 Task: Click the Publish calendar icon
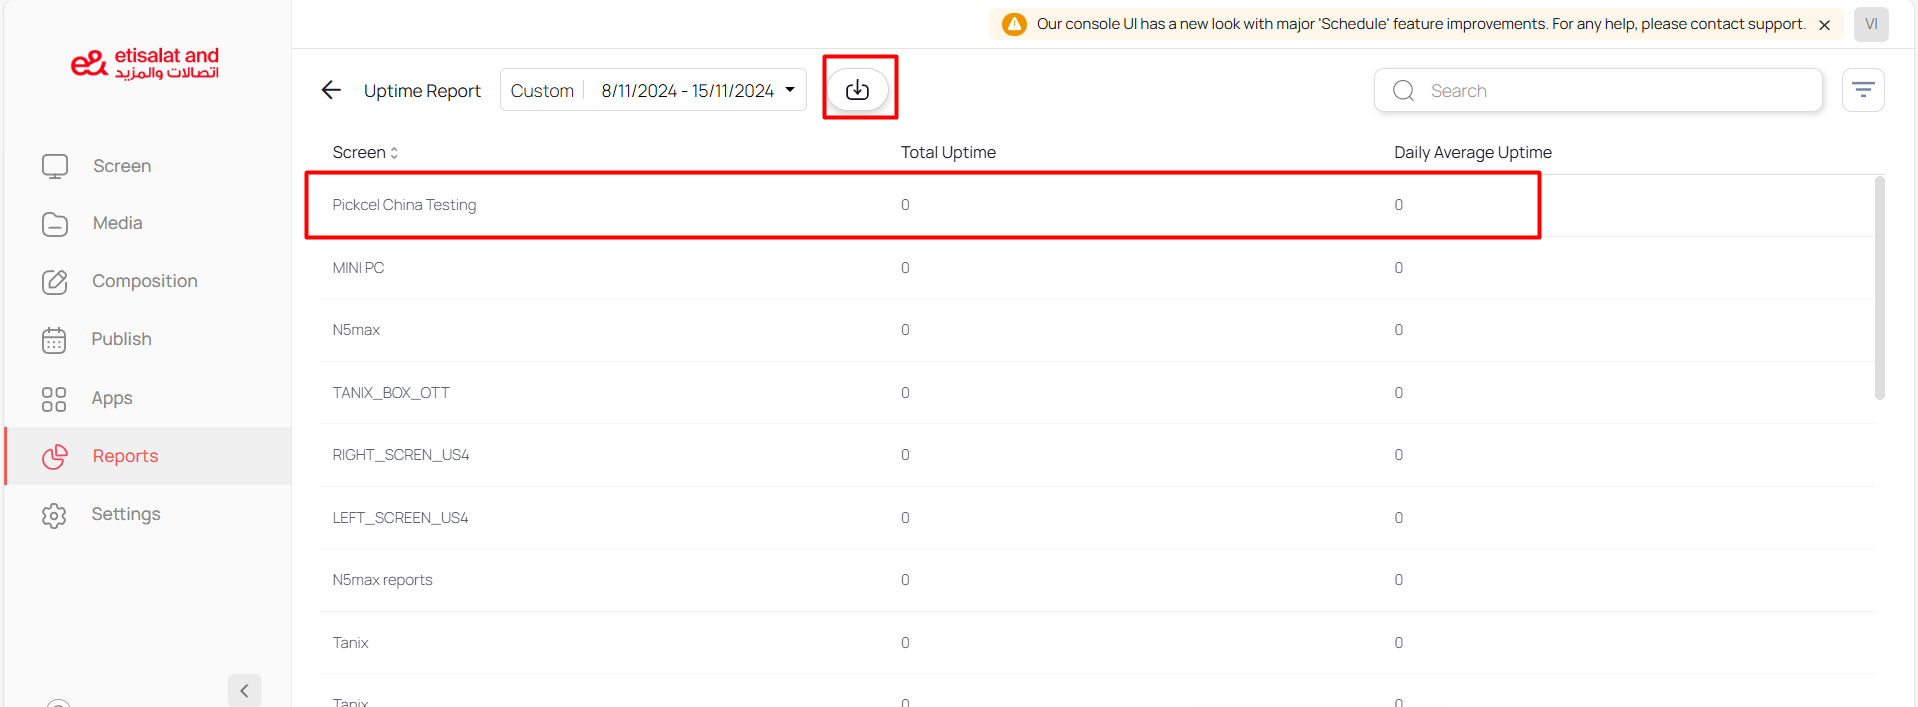55,340
